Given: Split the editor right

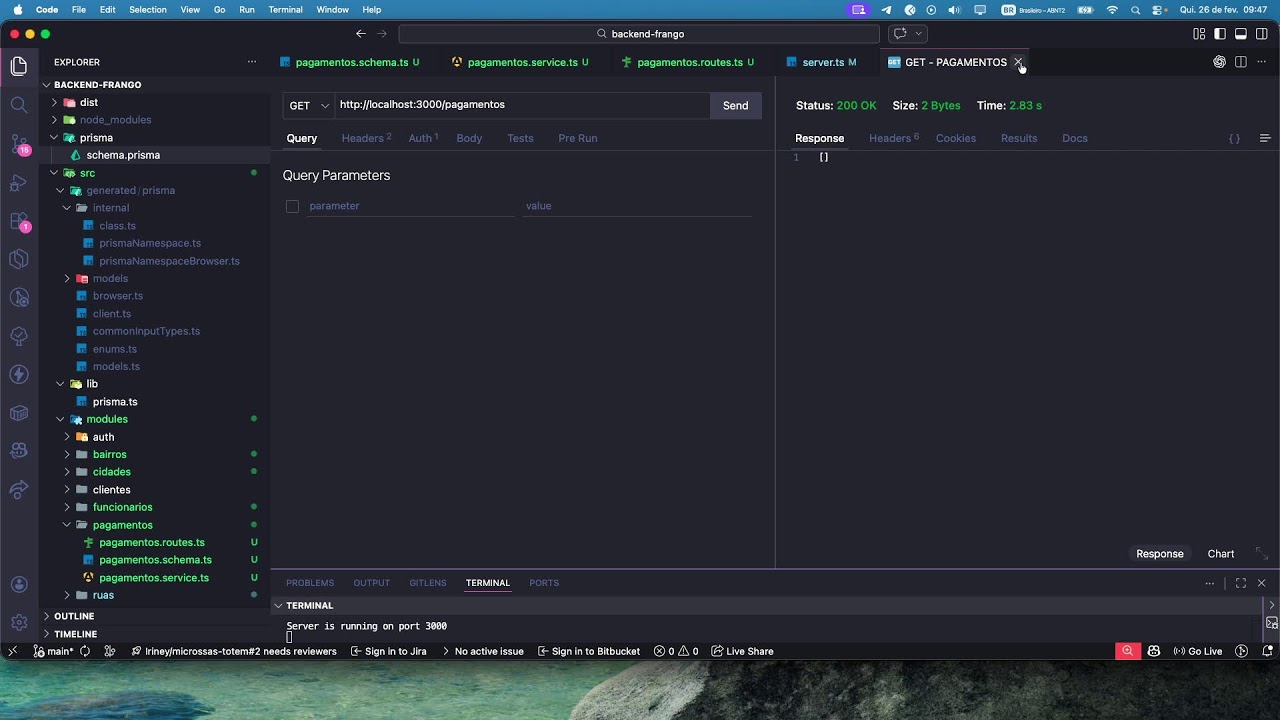Looking at the screenshot, I should click(x=1241, y=62).
